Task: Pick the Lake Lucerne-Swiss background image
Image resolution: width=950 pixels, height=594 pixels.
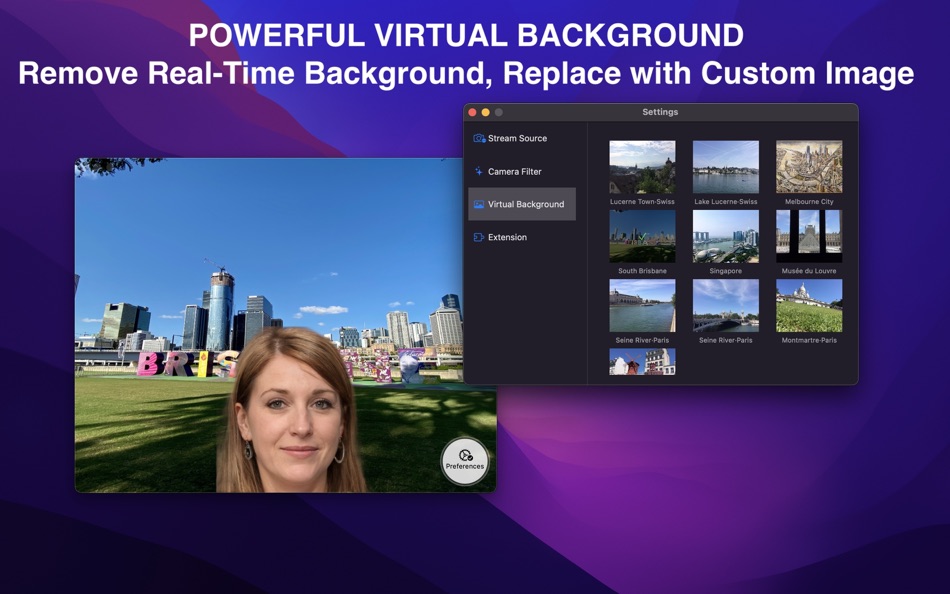Action: coord(726,167)
